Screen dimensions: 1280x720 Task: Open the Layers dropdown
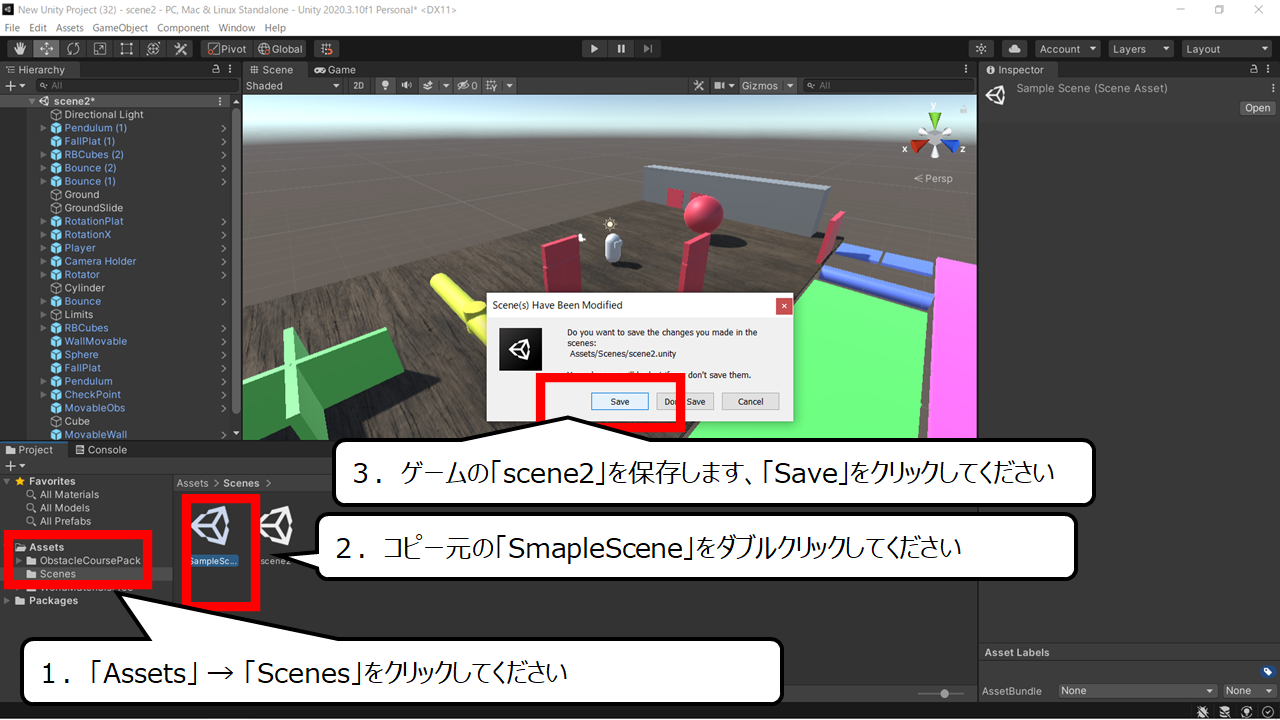pos(1141,48)
